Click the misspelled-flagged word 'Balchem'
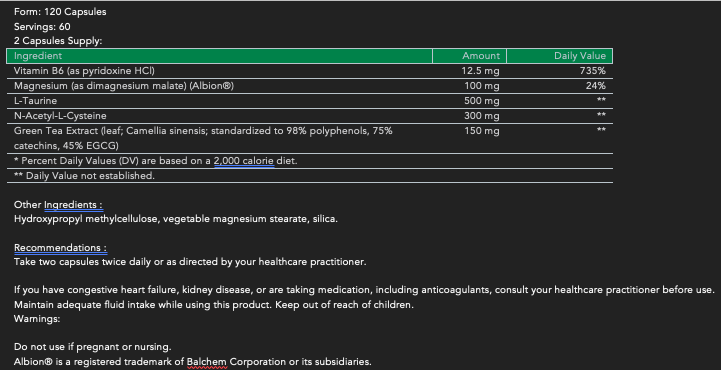The height and width of the screenshot is (370, 721). coord(207,362)
